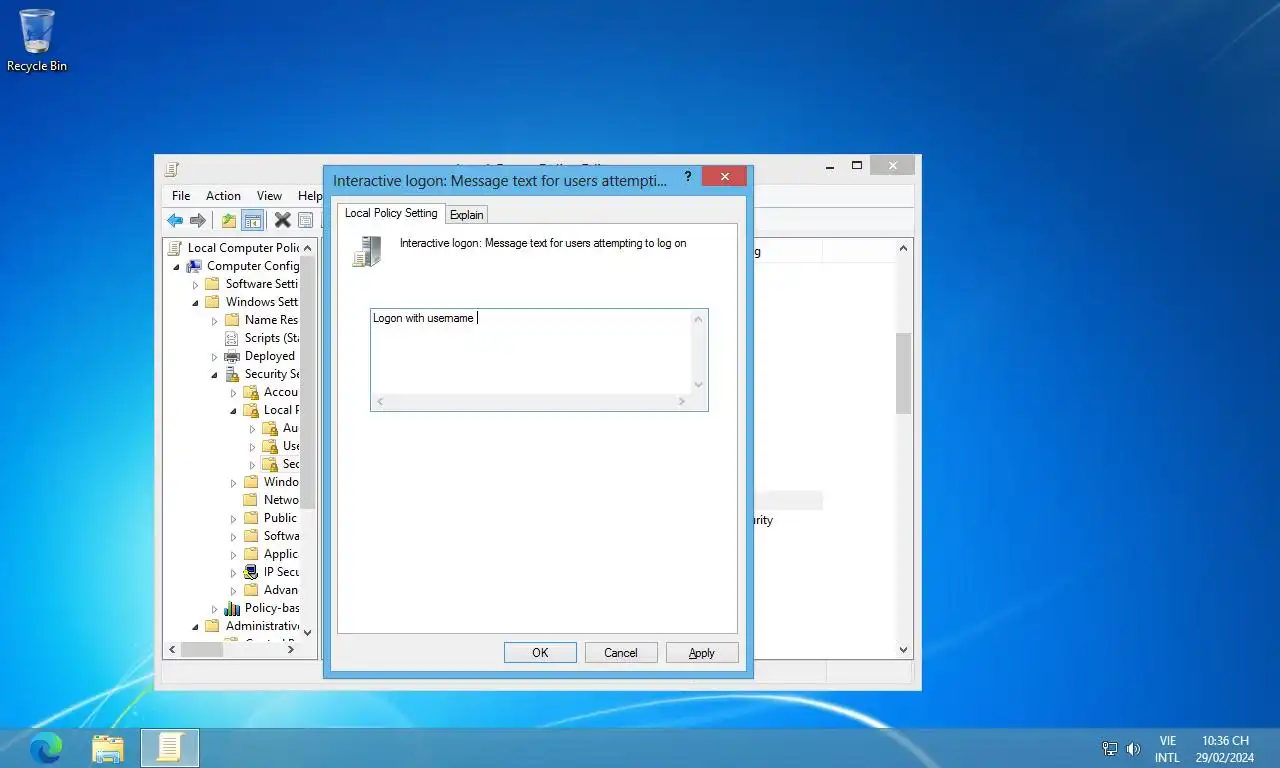Click the Apply button
Viewport: 1280px width, 768px height.
pos(702,652)
